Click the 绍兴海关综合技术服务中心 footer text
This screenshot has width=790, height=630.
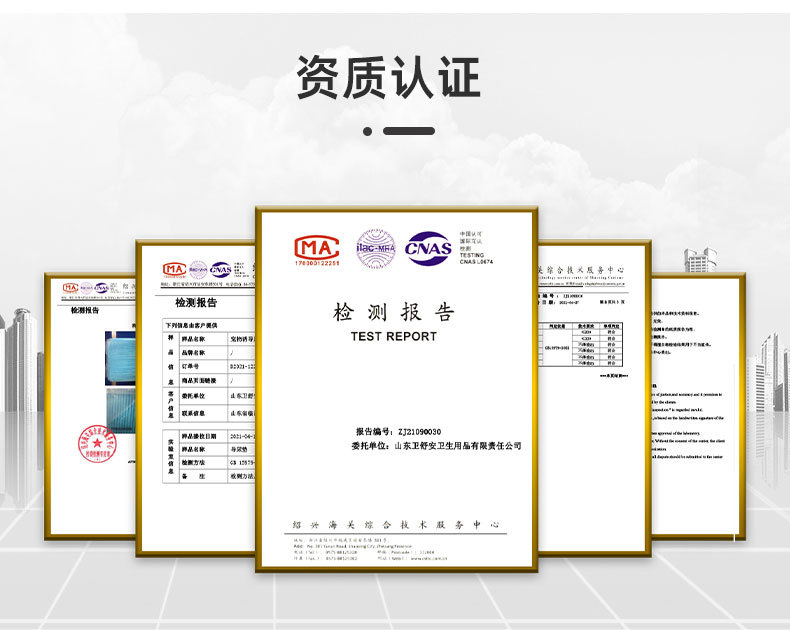[396, 525]
